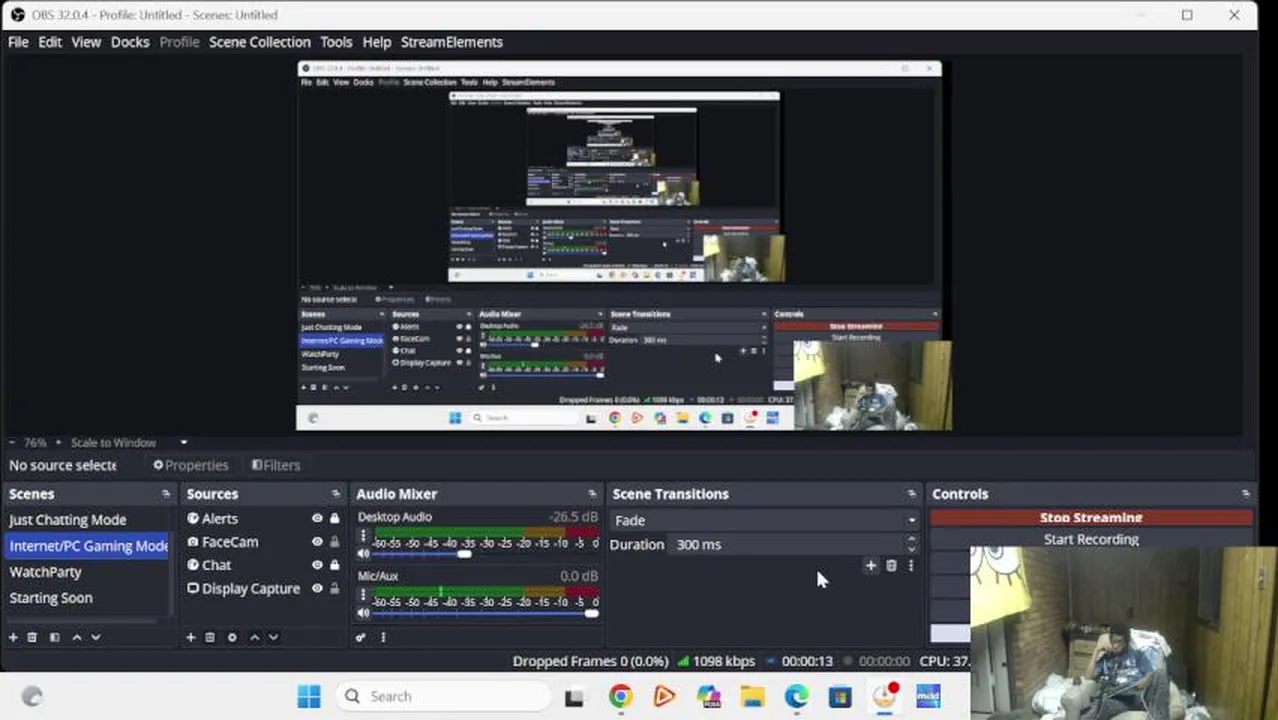
Task: Toggle the FaceCam source lock
Action: (x=334, y=542)
